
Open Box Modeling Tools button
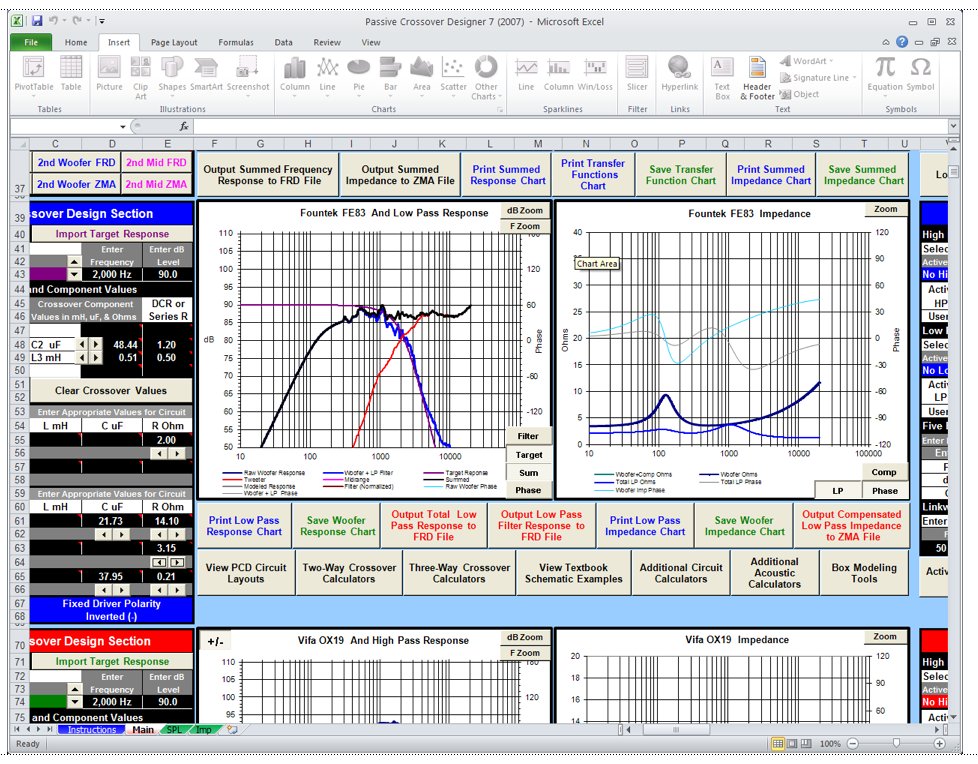point(864,573)
